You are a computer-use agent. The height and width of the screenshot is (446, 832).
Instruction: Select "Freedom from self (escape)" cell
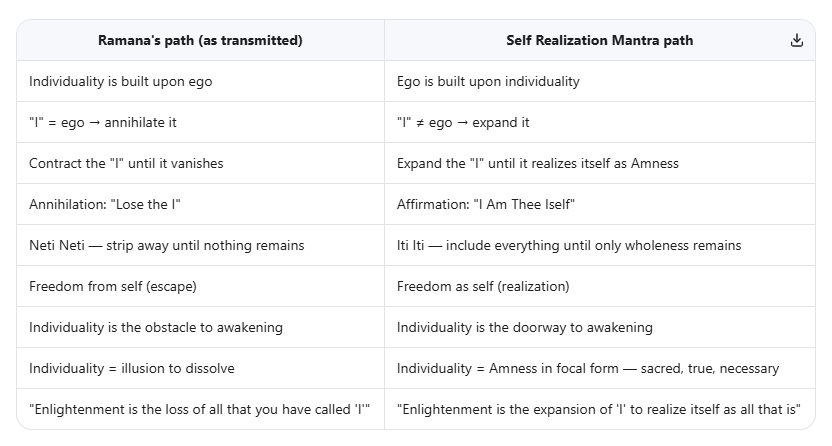tap(113, 286)
